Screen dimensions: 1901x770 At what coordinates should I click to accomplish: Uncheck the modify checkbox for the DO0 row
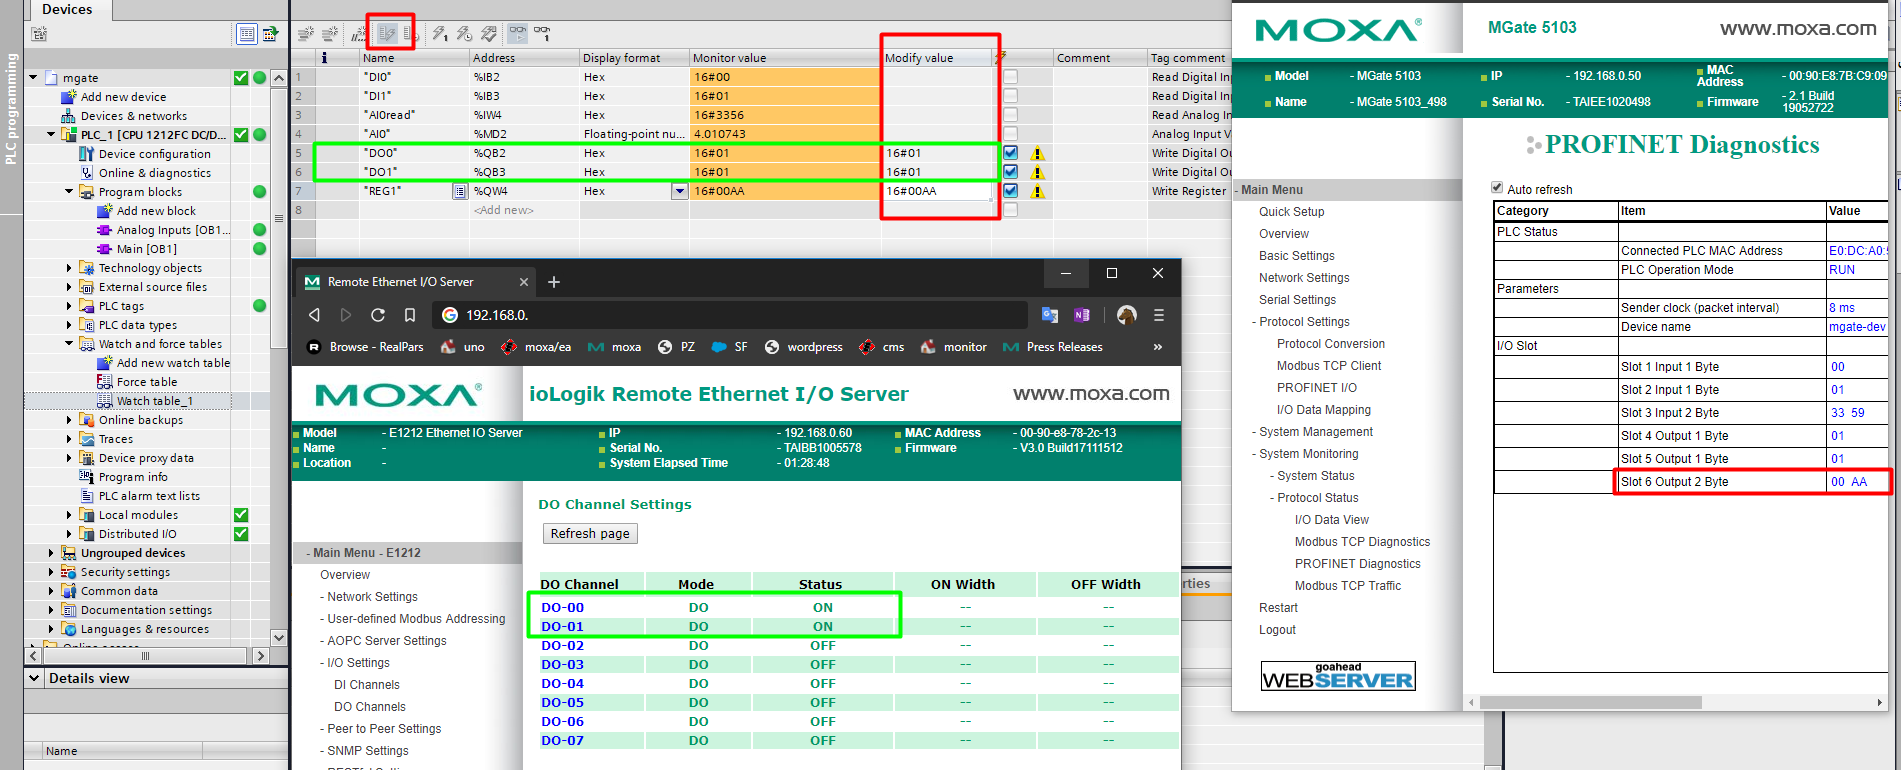(1011, 153)
